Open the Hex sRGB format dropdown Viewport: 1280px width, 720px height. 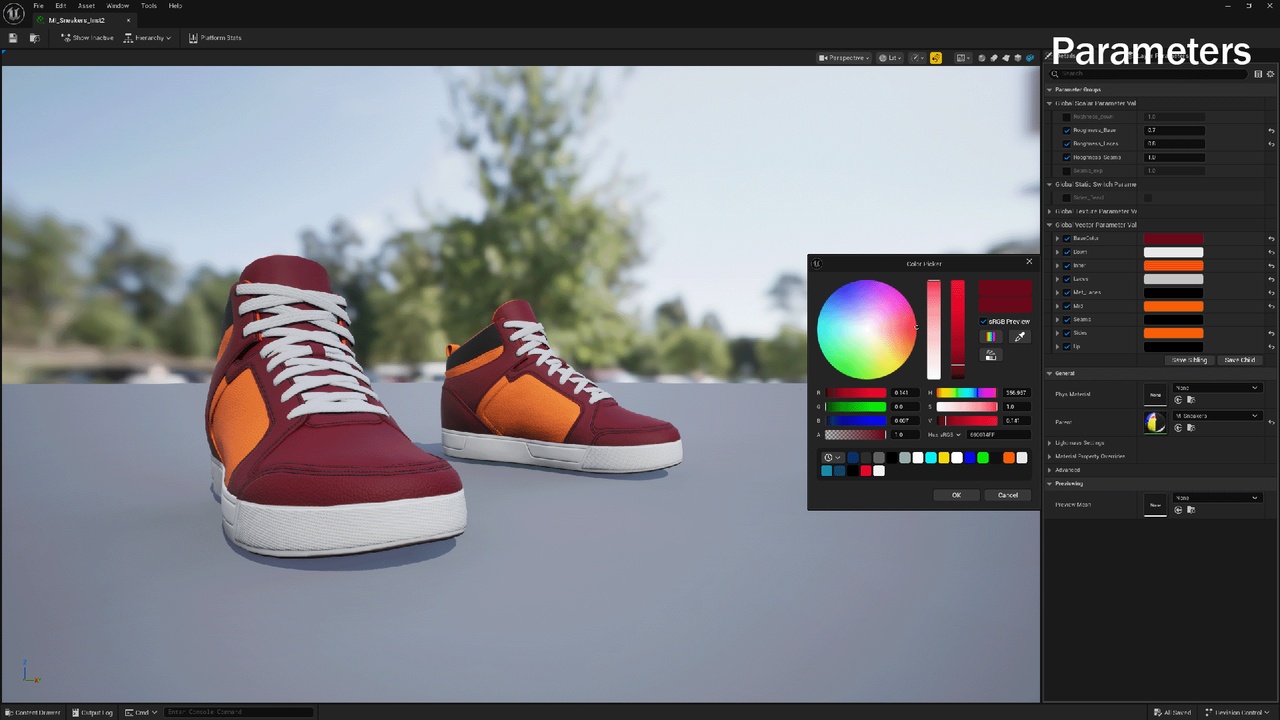tap(944, 435)
